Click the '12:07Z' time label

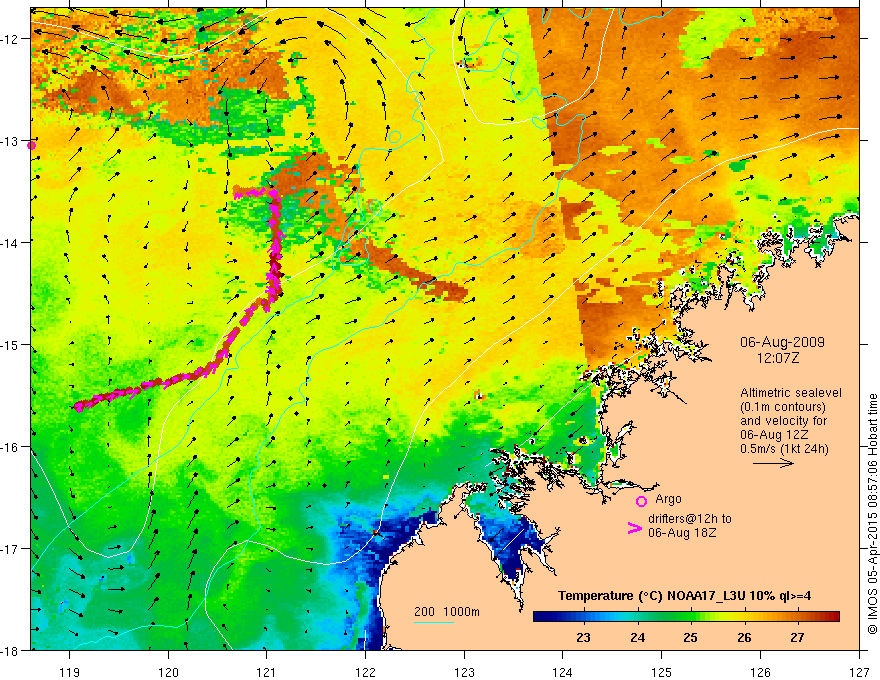[x=778, y=358]
